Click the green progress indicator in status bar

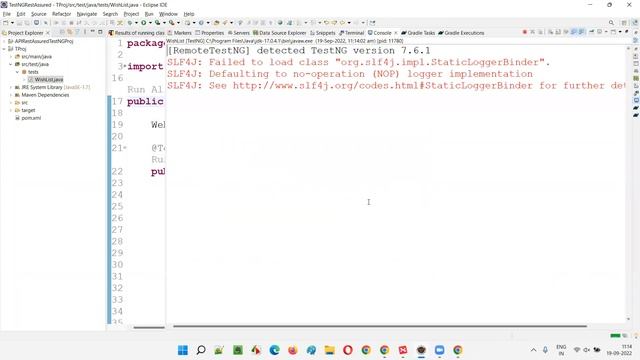click(x=615, y=336)
